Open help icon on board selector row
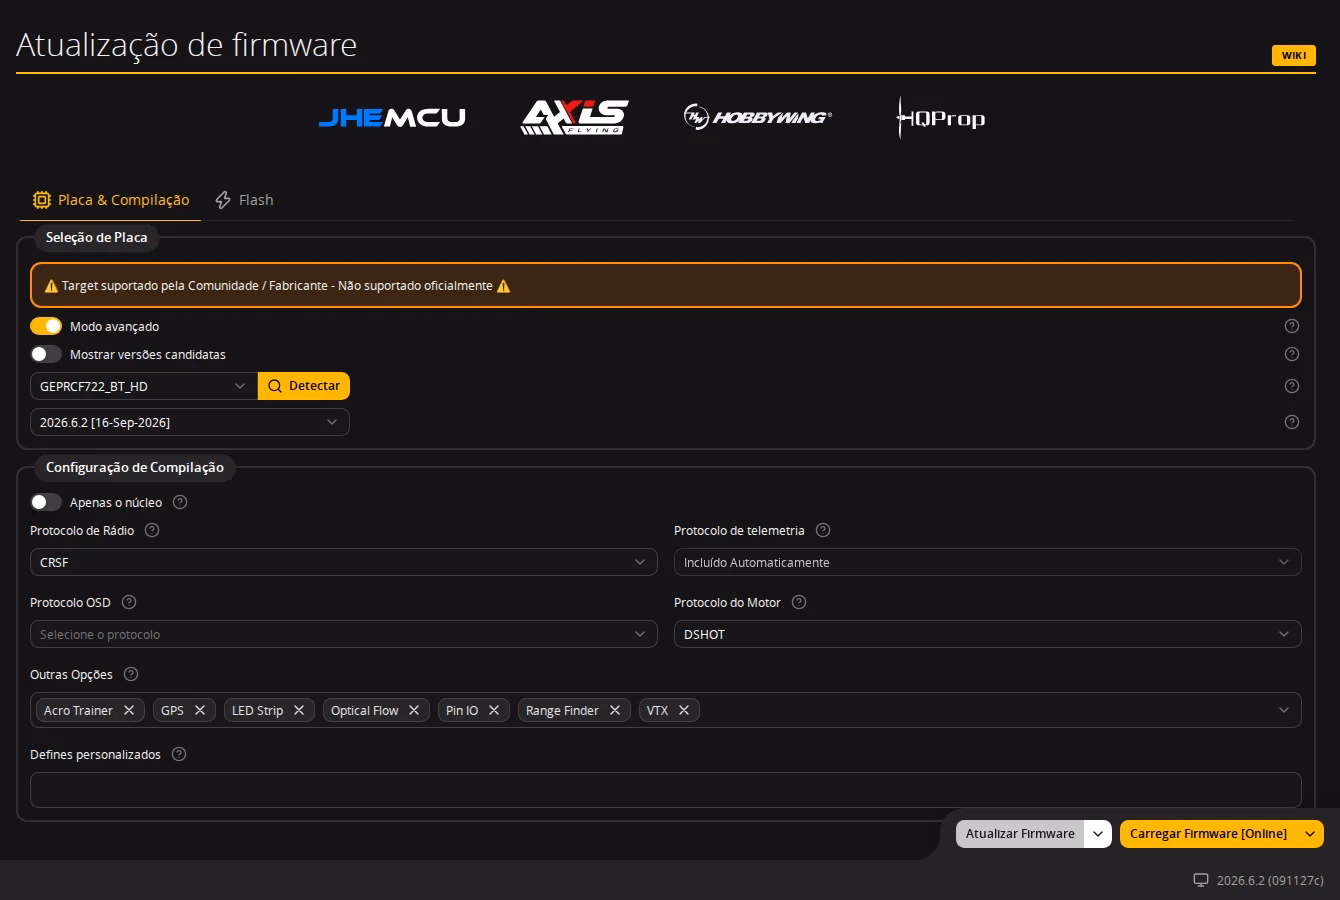Screen dimensions: 1340x900 point(1292,386)
